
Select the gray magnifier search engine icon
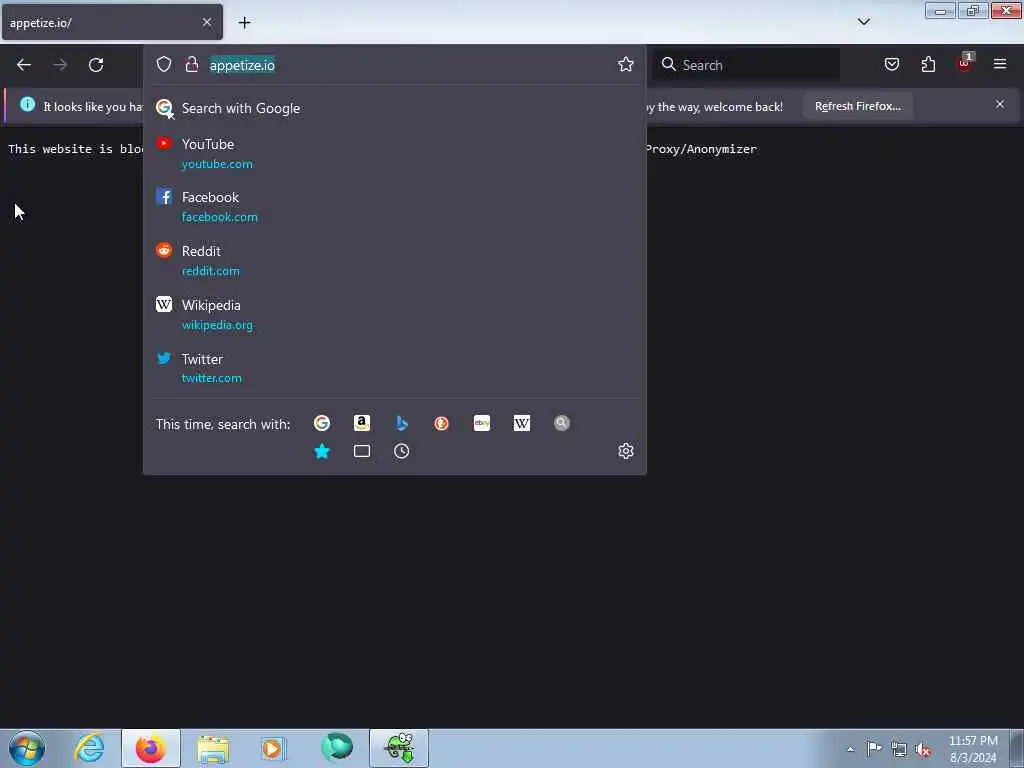pos(562,423)
